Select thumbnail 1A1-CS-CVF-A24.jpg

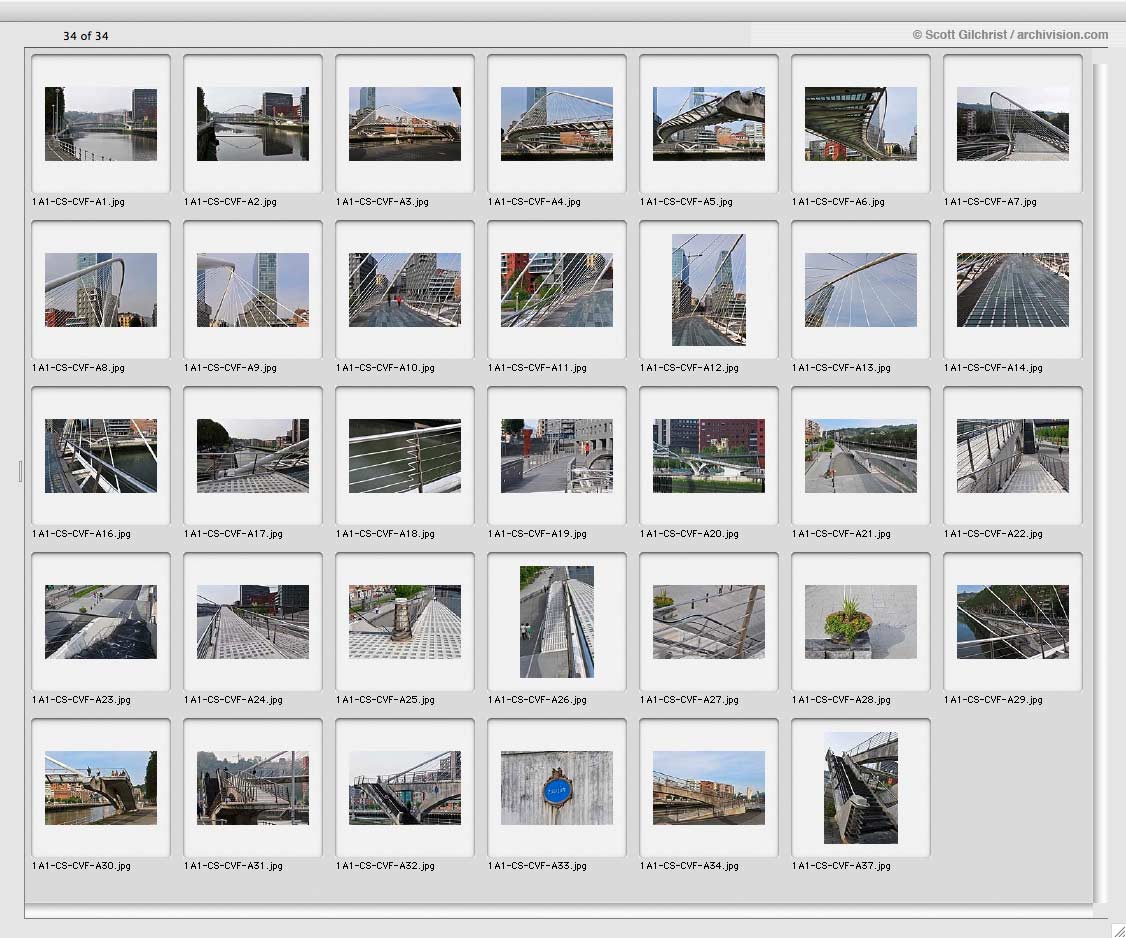coord(253,621)
